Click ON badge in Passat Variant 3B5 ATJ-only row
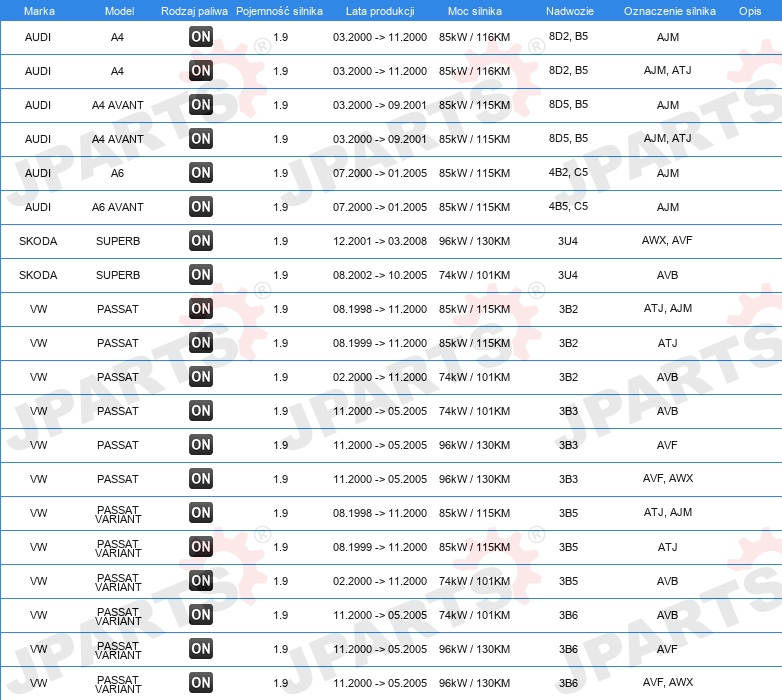The image size is (782, 700). click(x=201, y=546)
